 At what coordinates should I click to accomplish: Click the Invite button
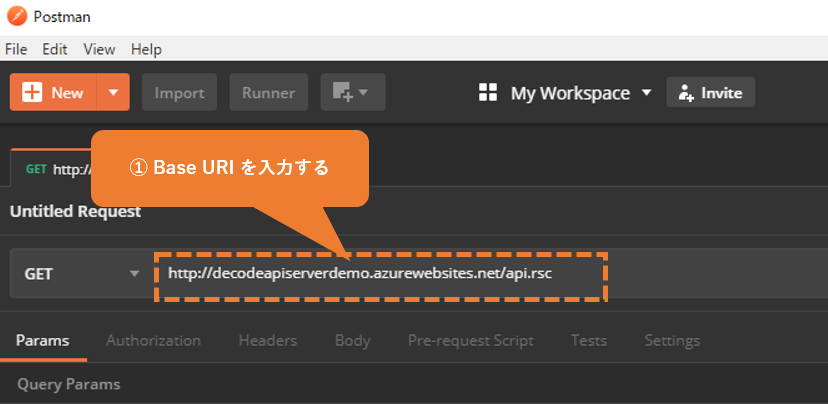(x=711, y=92)
